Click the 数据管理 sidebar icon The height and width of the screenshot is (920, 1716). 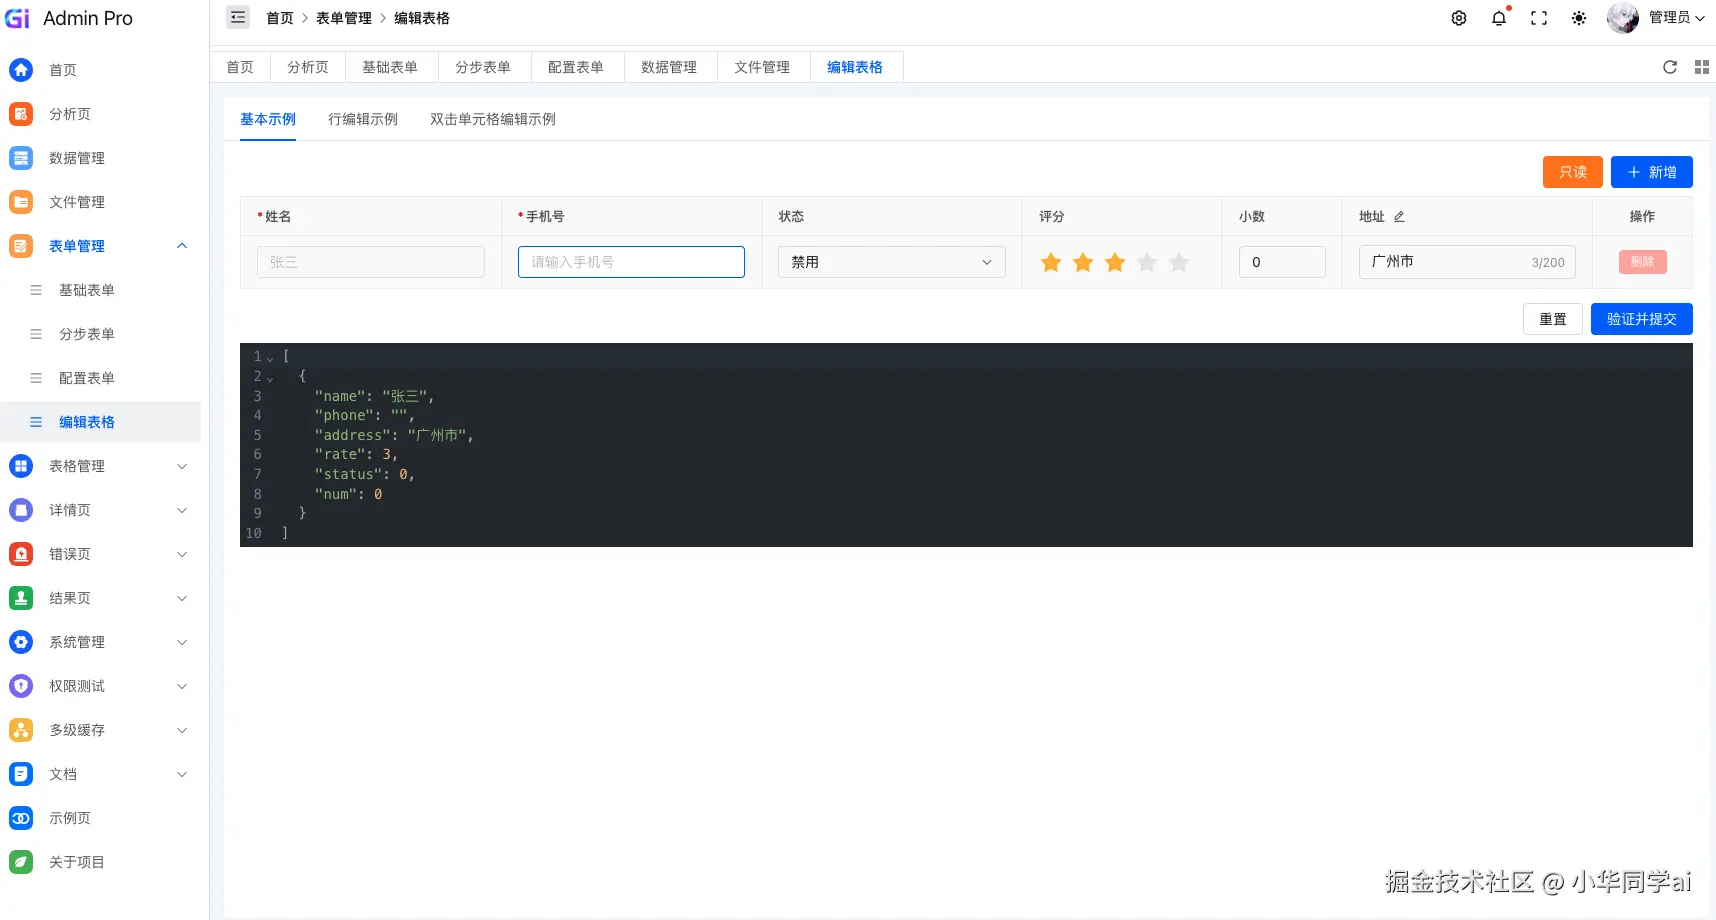point(21,158)
